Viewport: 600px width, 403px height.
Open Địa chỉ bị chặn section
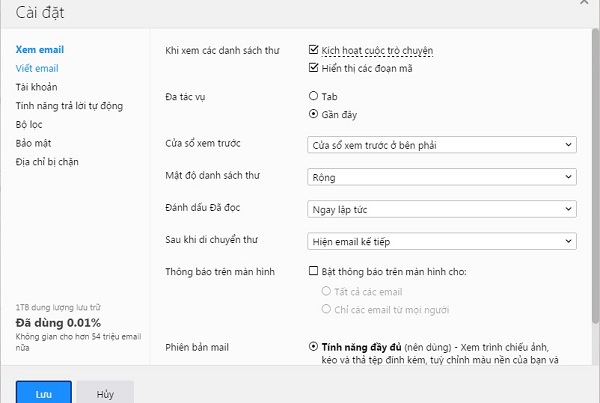point(49,162)
